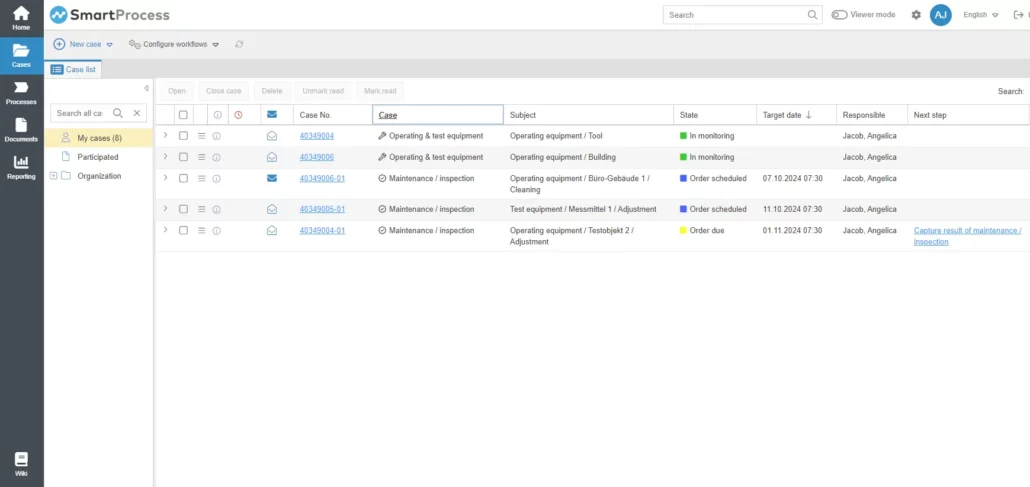The width and height of the screenshot is (1030, 487).
Task: Expand the row for case 40349004-01
Action: (x=165, y=230)
